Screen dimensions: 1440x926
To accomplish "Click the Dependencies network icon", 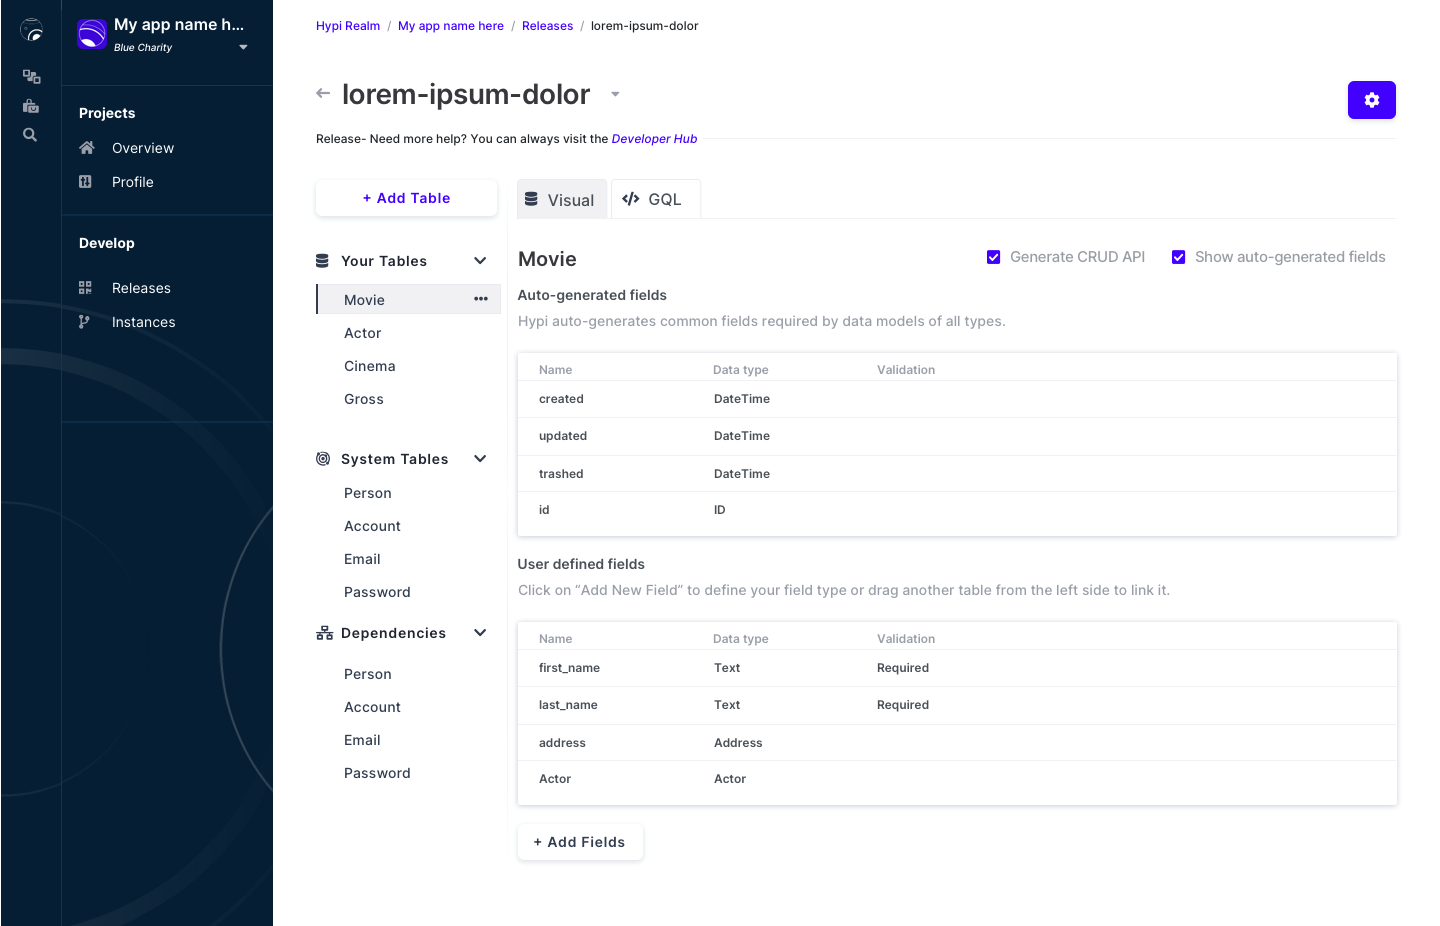I will [324, 633].
